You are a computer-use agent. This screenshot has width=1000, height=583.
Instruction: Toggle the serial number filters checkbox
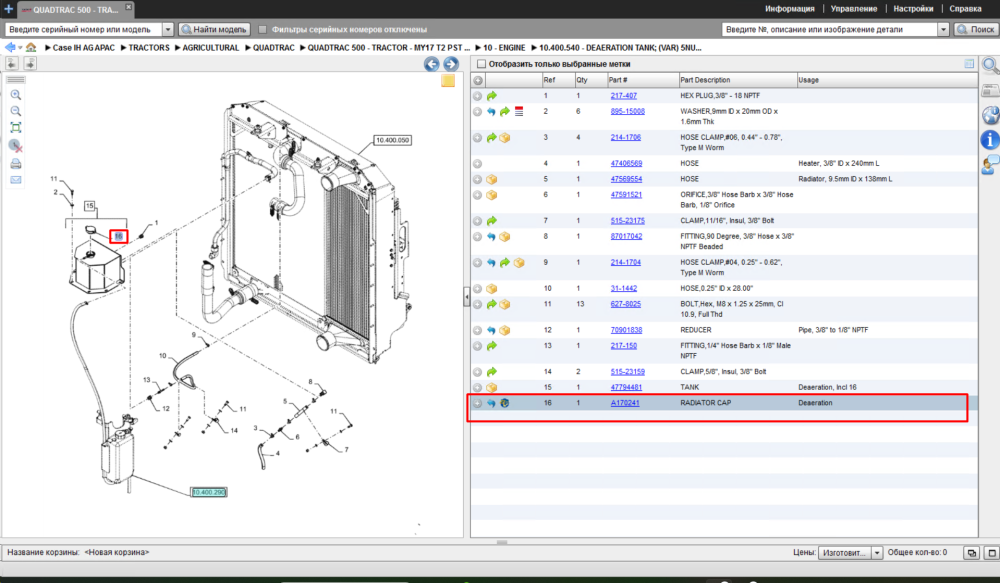pyautogui.click(x=262, y=29)
